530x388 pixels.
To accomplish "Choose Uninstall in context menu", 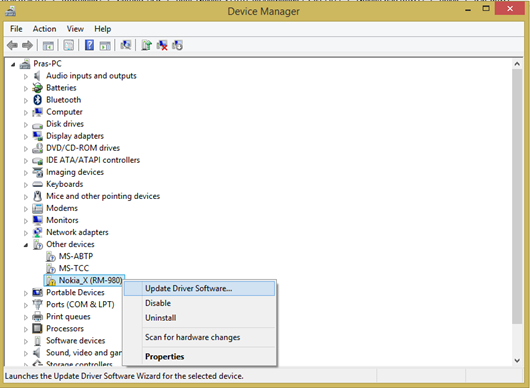I will click(199, 318).
